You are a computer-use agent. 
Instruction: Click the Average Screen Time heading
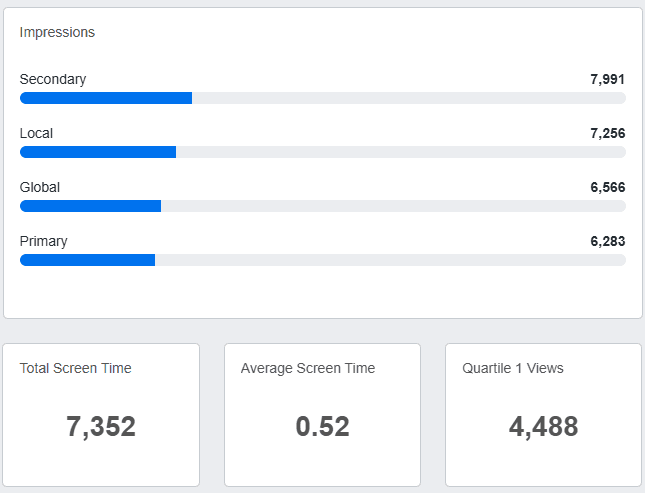[308, 368]
